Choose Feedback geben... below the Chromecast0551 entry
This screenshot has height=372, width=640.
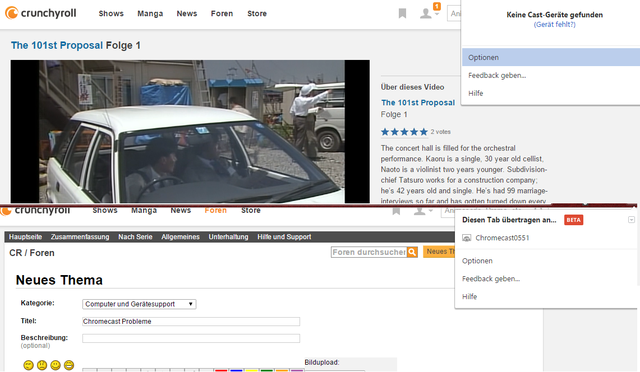tap(491, 278)
